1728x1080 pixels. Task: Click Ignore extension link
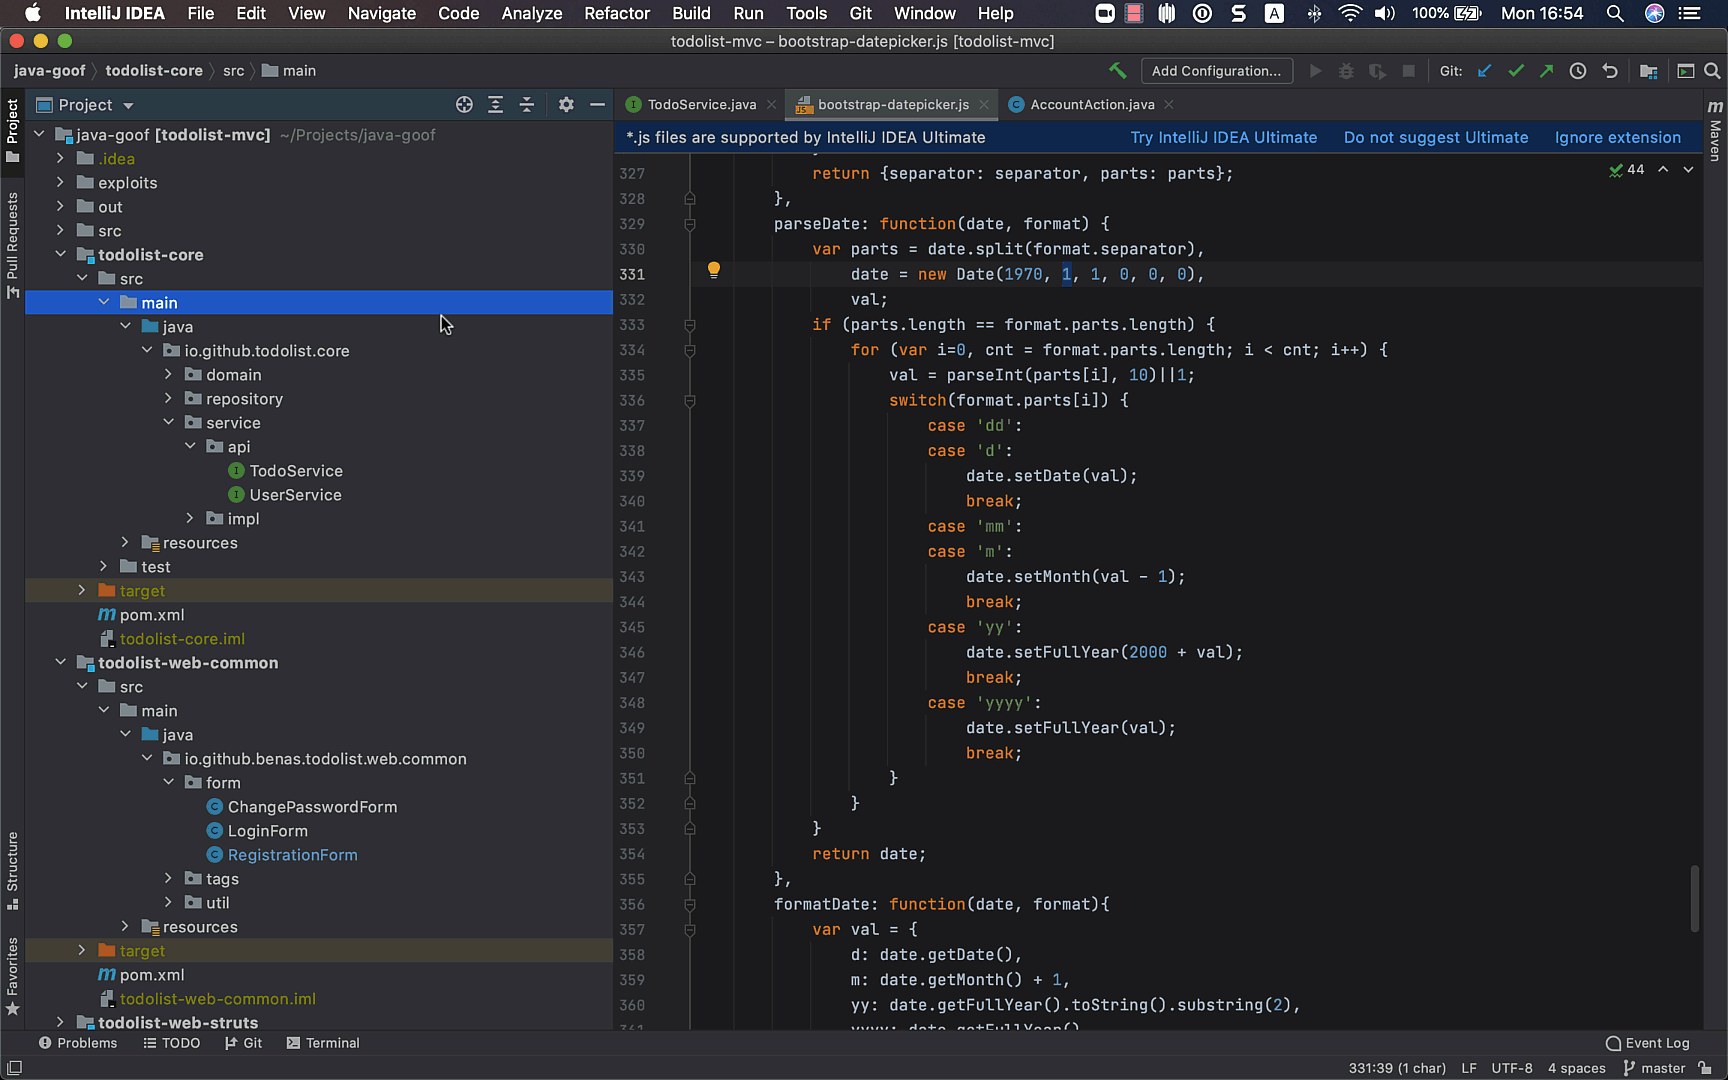1617,138
